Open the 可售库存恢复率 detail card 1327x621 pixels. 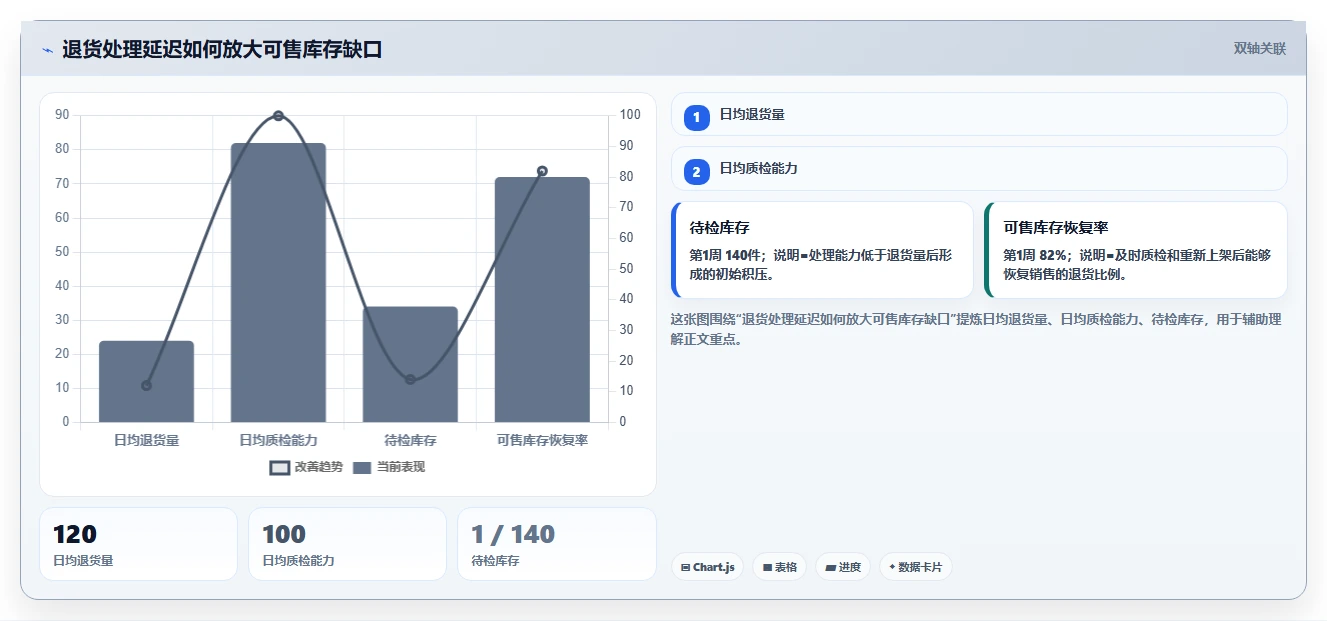click(x=1136, y=250)
